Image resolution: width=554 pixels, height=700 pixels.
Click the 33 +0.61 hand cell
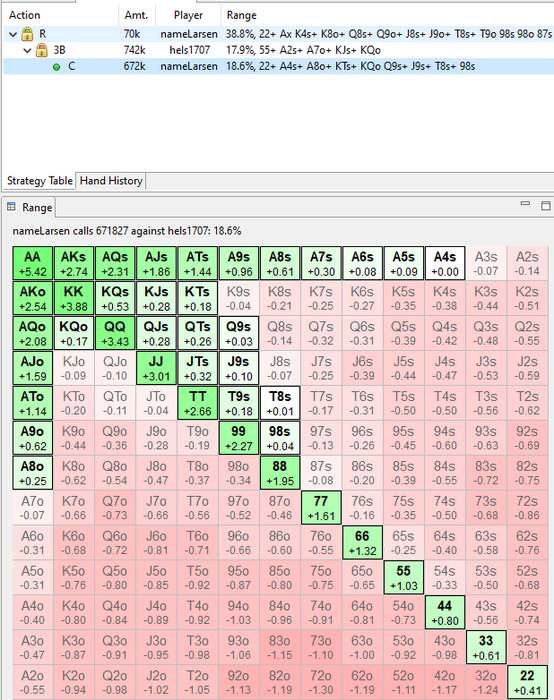486,647
